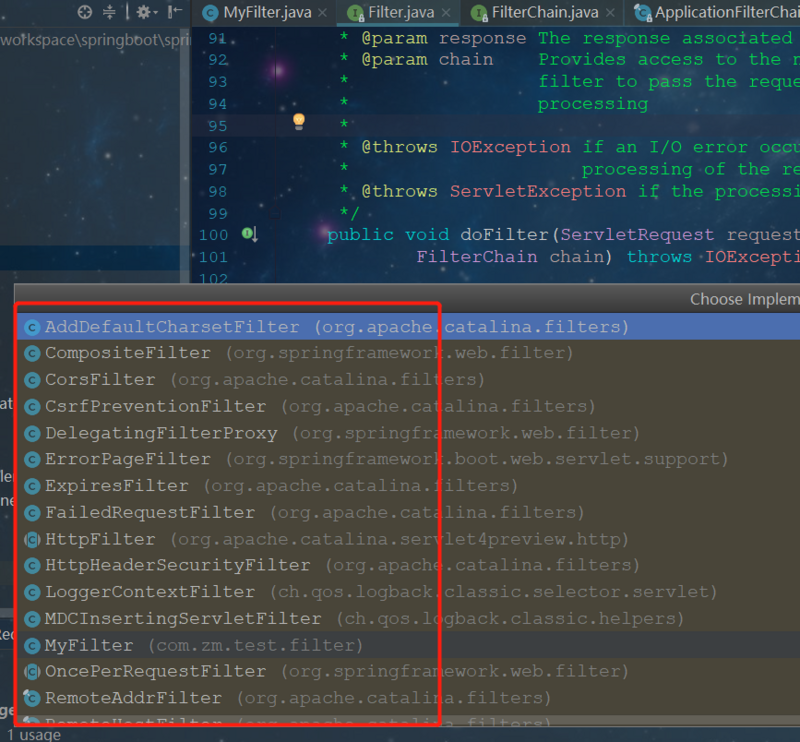Click the implemented-method gutter icon on line 100
The width and height of the screenshot is (800, 742).
249,234
